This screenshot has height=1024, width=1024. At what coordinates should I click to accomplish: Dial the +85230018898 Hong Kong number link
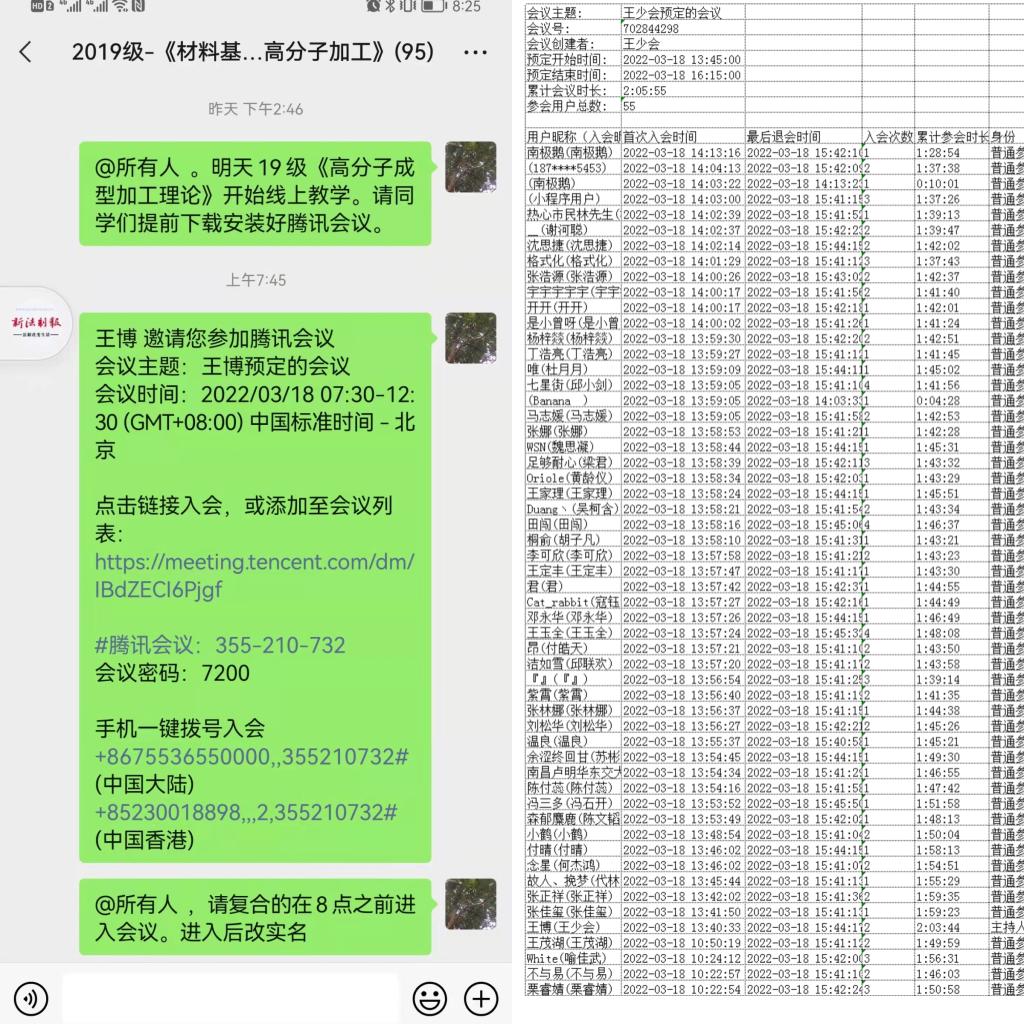pyautogui.click(x=246, y=812)
